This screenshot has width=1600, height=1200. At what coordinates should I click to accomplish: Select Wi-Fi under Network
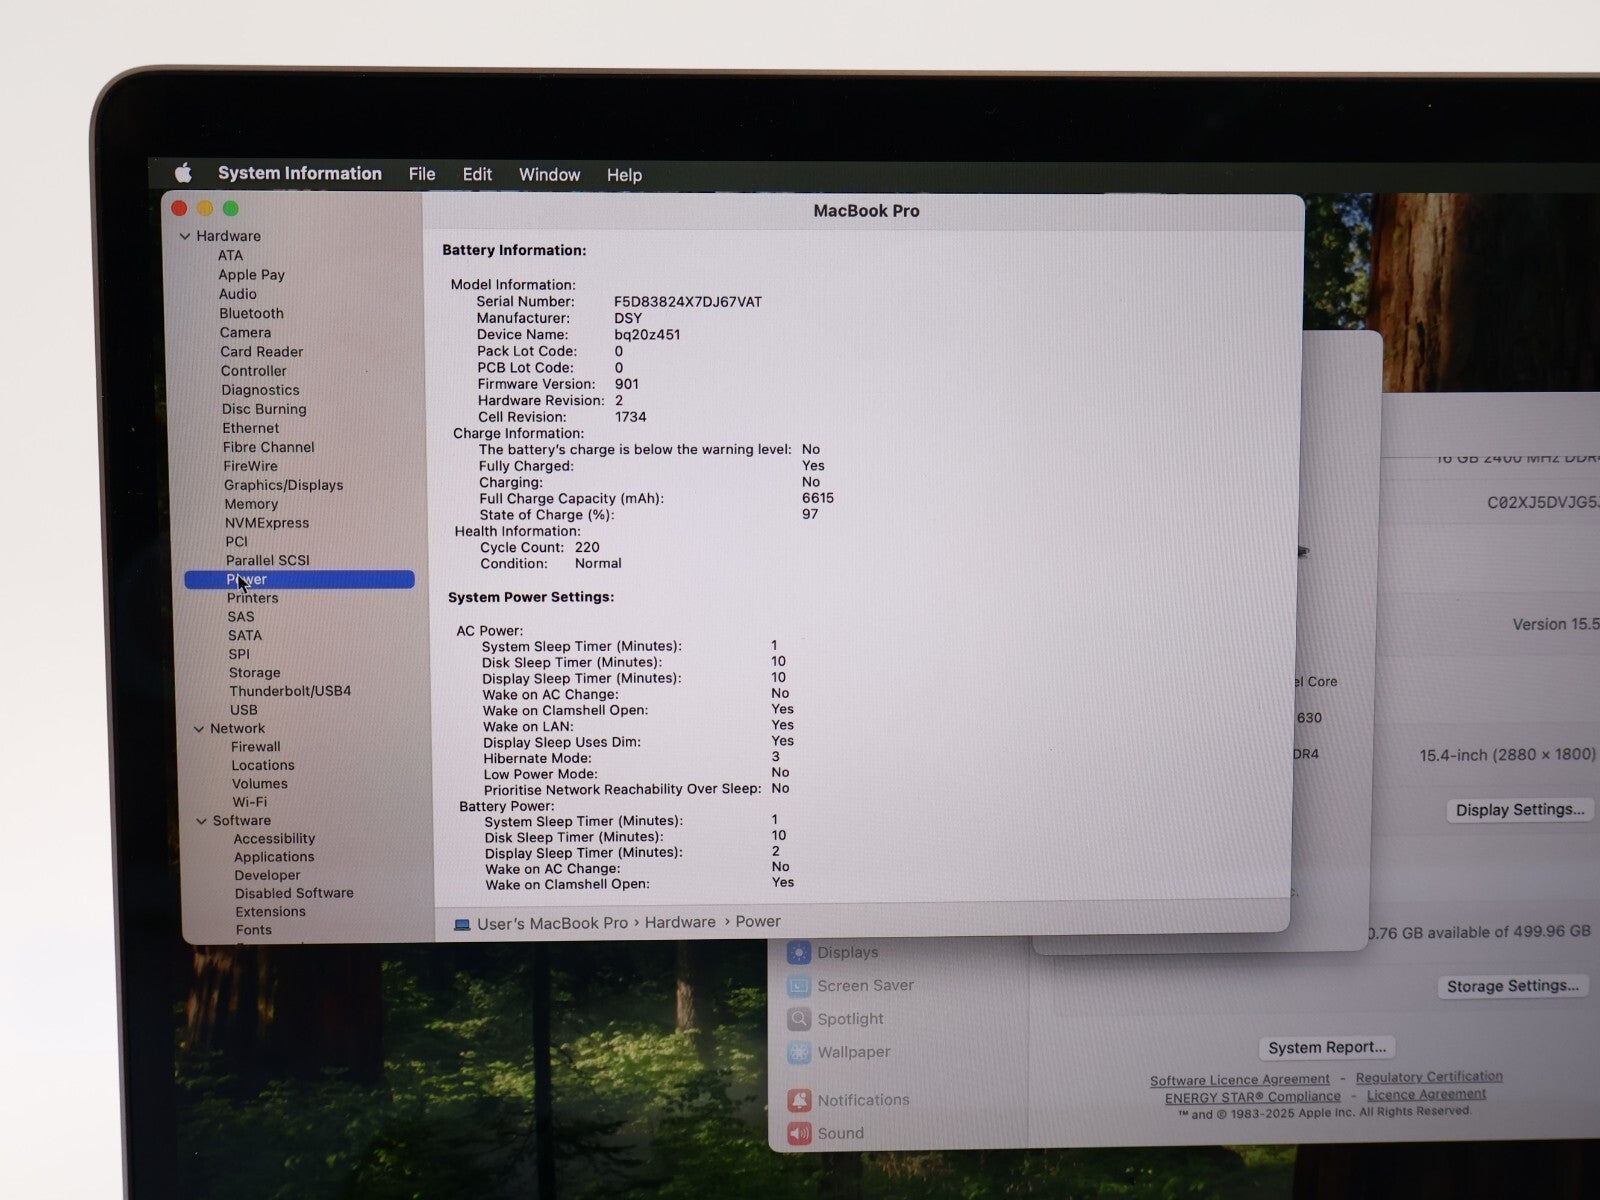(249, 802)
